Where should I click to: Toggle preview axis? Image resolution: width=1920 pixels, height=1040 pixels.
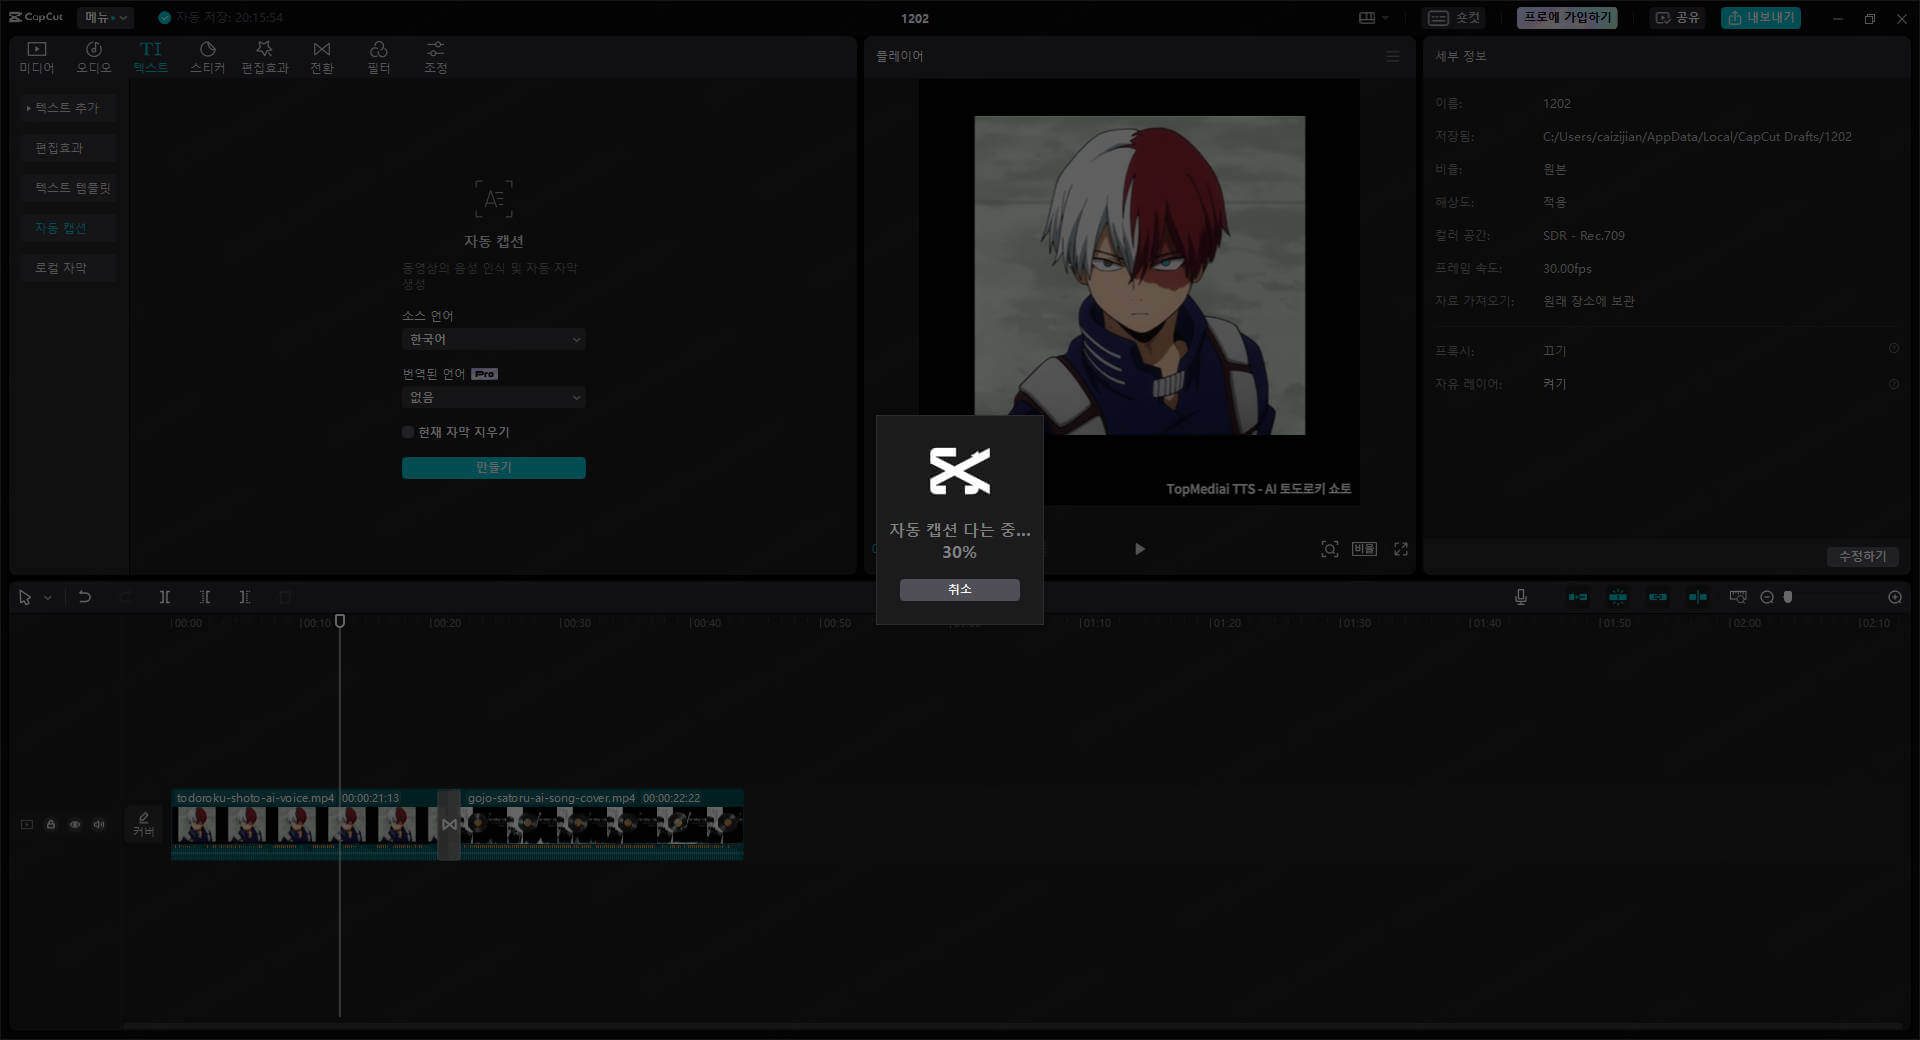pyautogui.click(x=1698, y=597)
